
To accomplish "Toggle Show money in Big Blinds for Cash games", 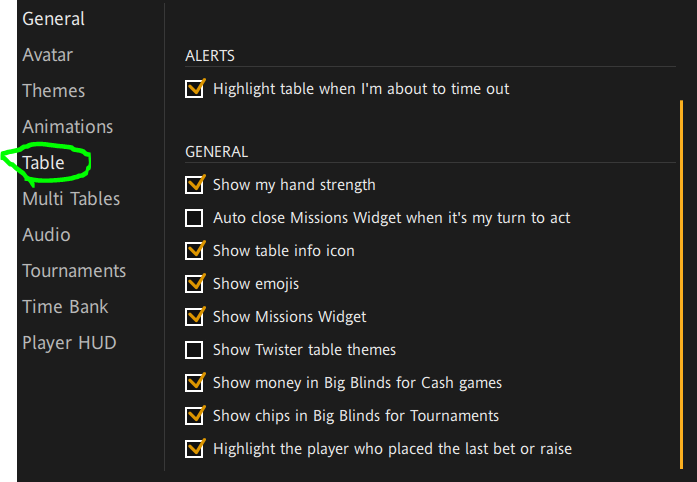I will (195, 383).
